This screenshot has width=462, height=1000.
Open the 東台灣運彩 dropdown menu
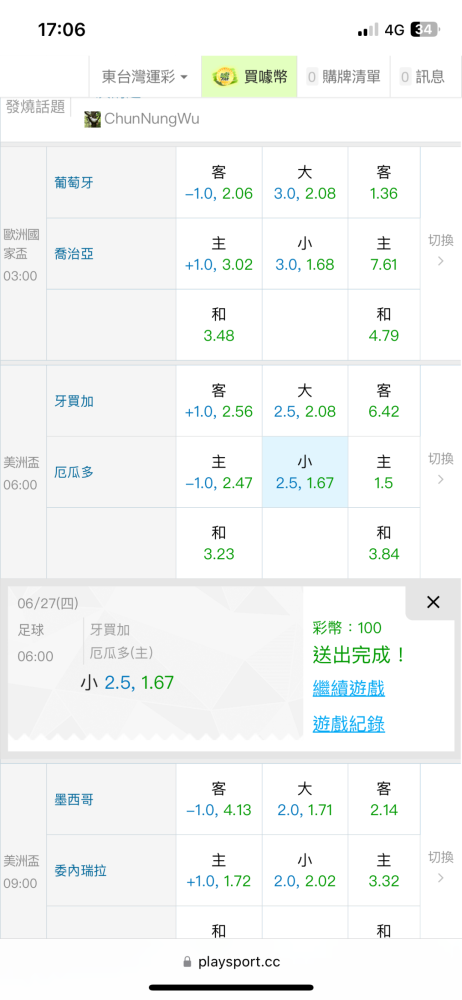click(145, 77)
